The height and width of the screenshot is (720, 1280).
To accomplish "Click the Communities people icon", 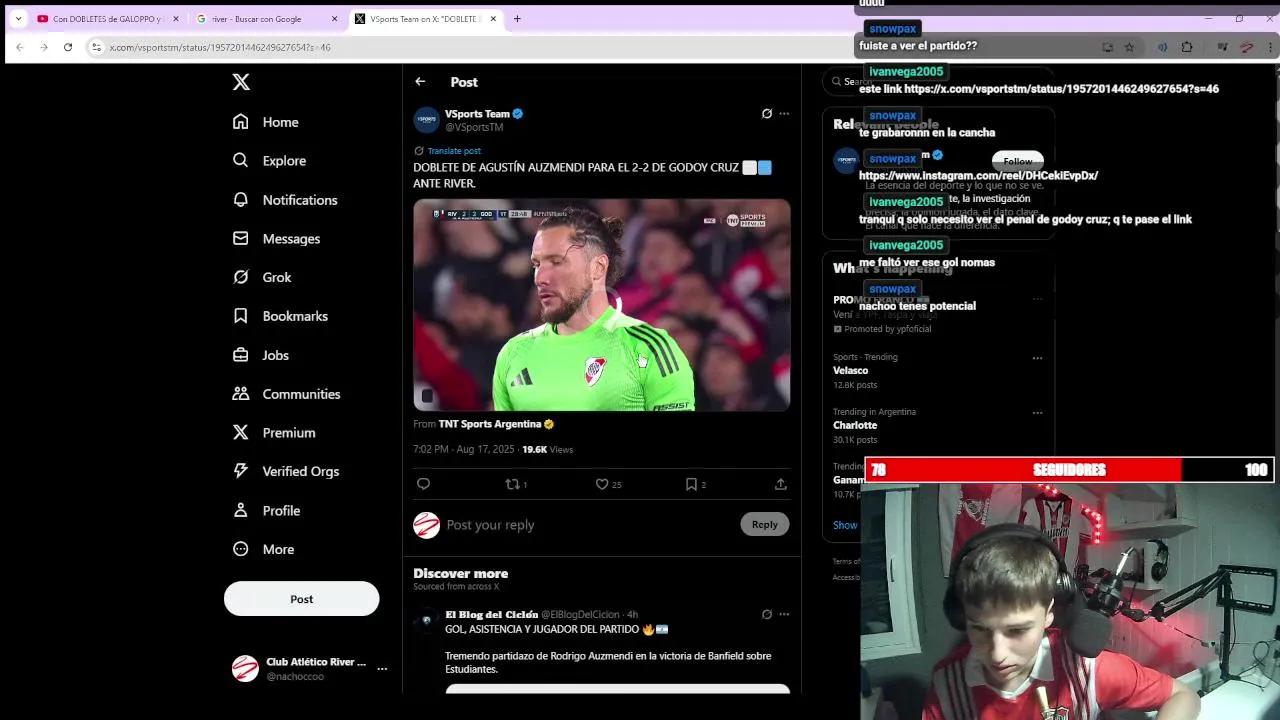I will 240,394.
